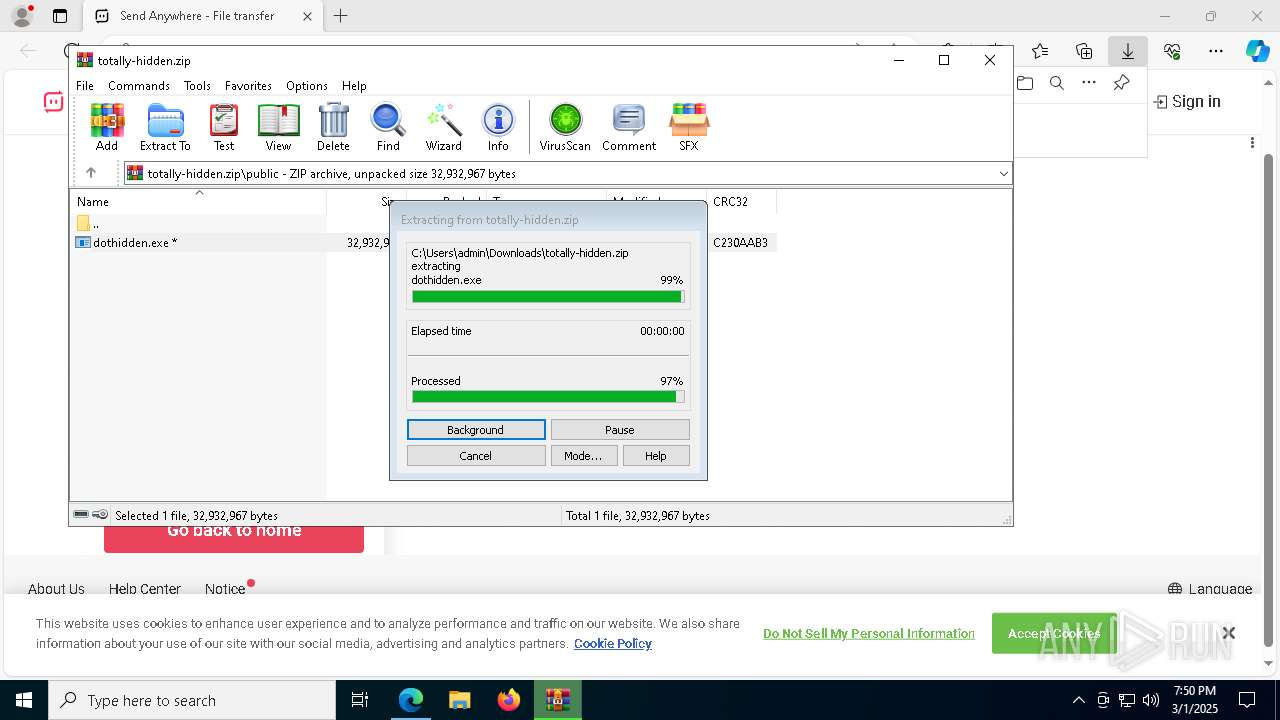This screenshot has height=720, width=1280.
Task: Open downloads folder icon in panel
Action: click(1025, 83)
